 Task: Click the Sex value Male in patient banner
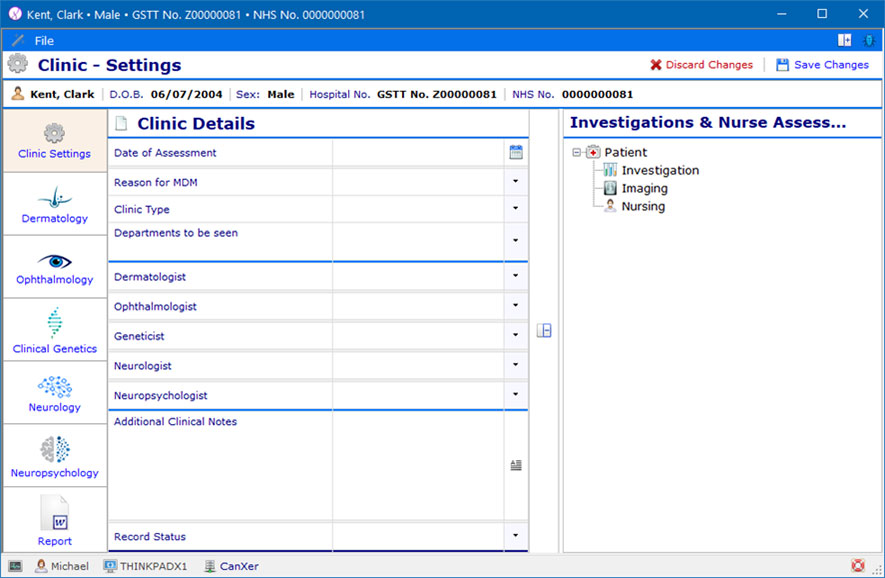click(281, 94)
